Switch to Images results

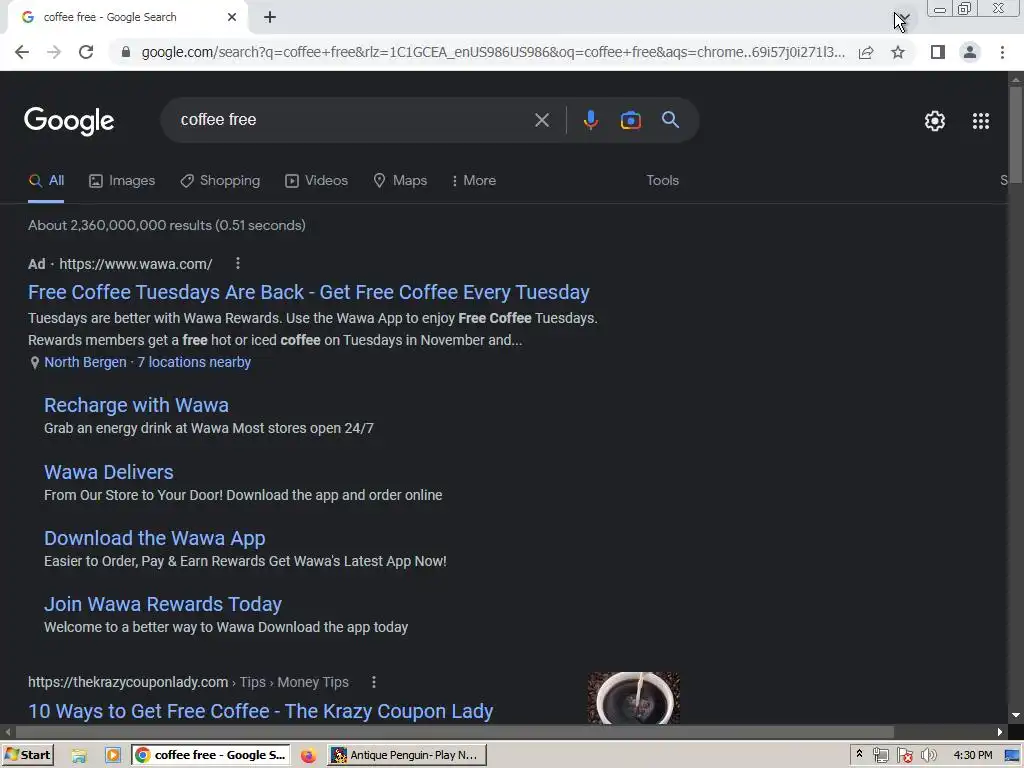pyautogui.click(x=122, y=181)
